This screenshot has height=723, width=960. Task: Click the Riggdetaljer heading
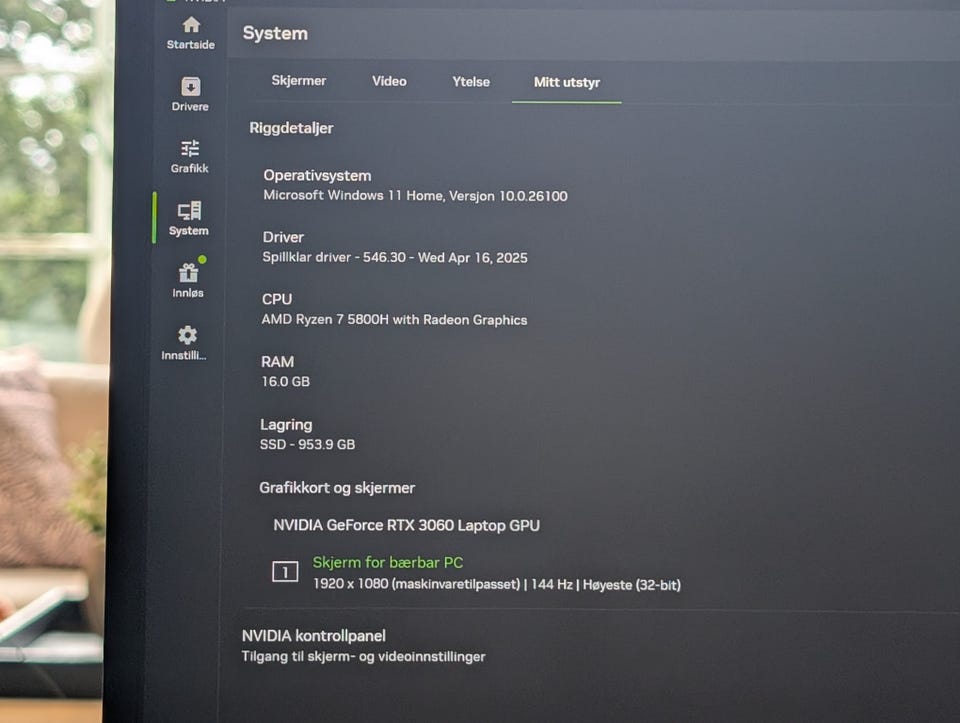291,128
